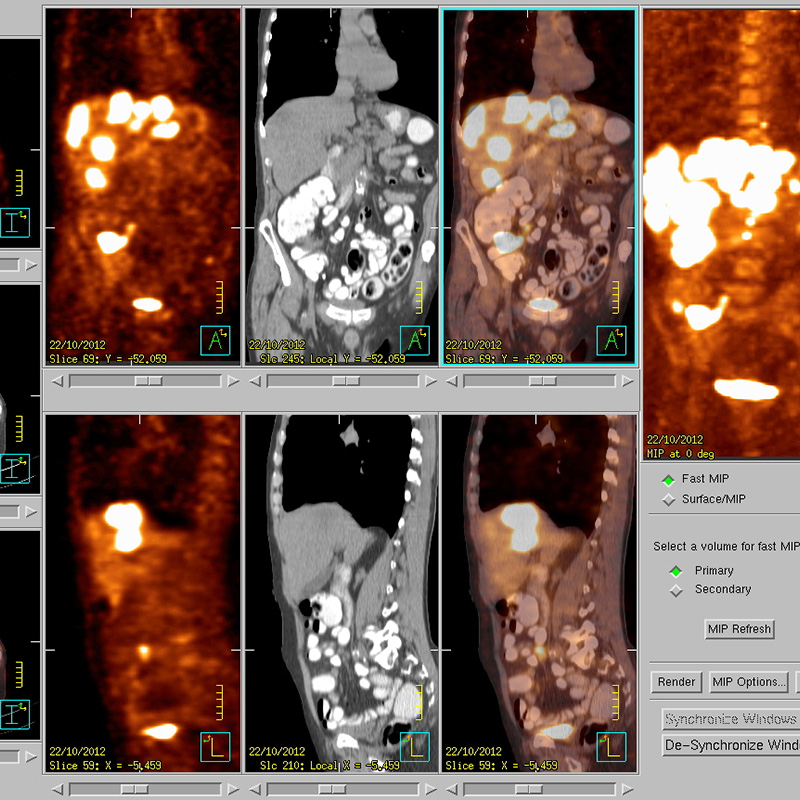Click the right arrow below the top left-edge viewport
The image size is (800, 800).
(x=32, y=265)
